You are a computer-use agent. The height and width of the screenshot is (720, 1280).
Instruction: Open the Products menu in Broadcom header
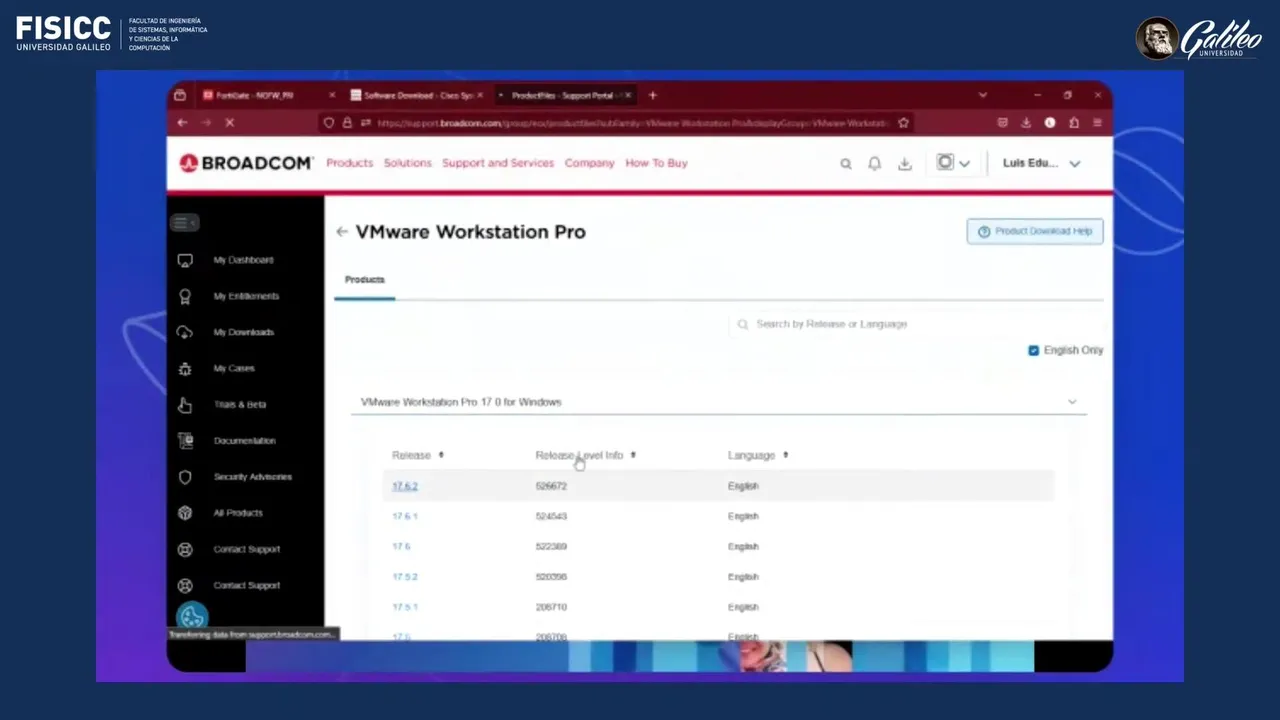point(349,163)
